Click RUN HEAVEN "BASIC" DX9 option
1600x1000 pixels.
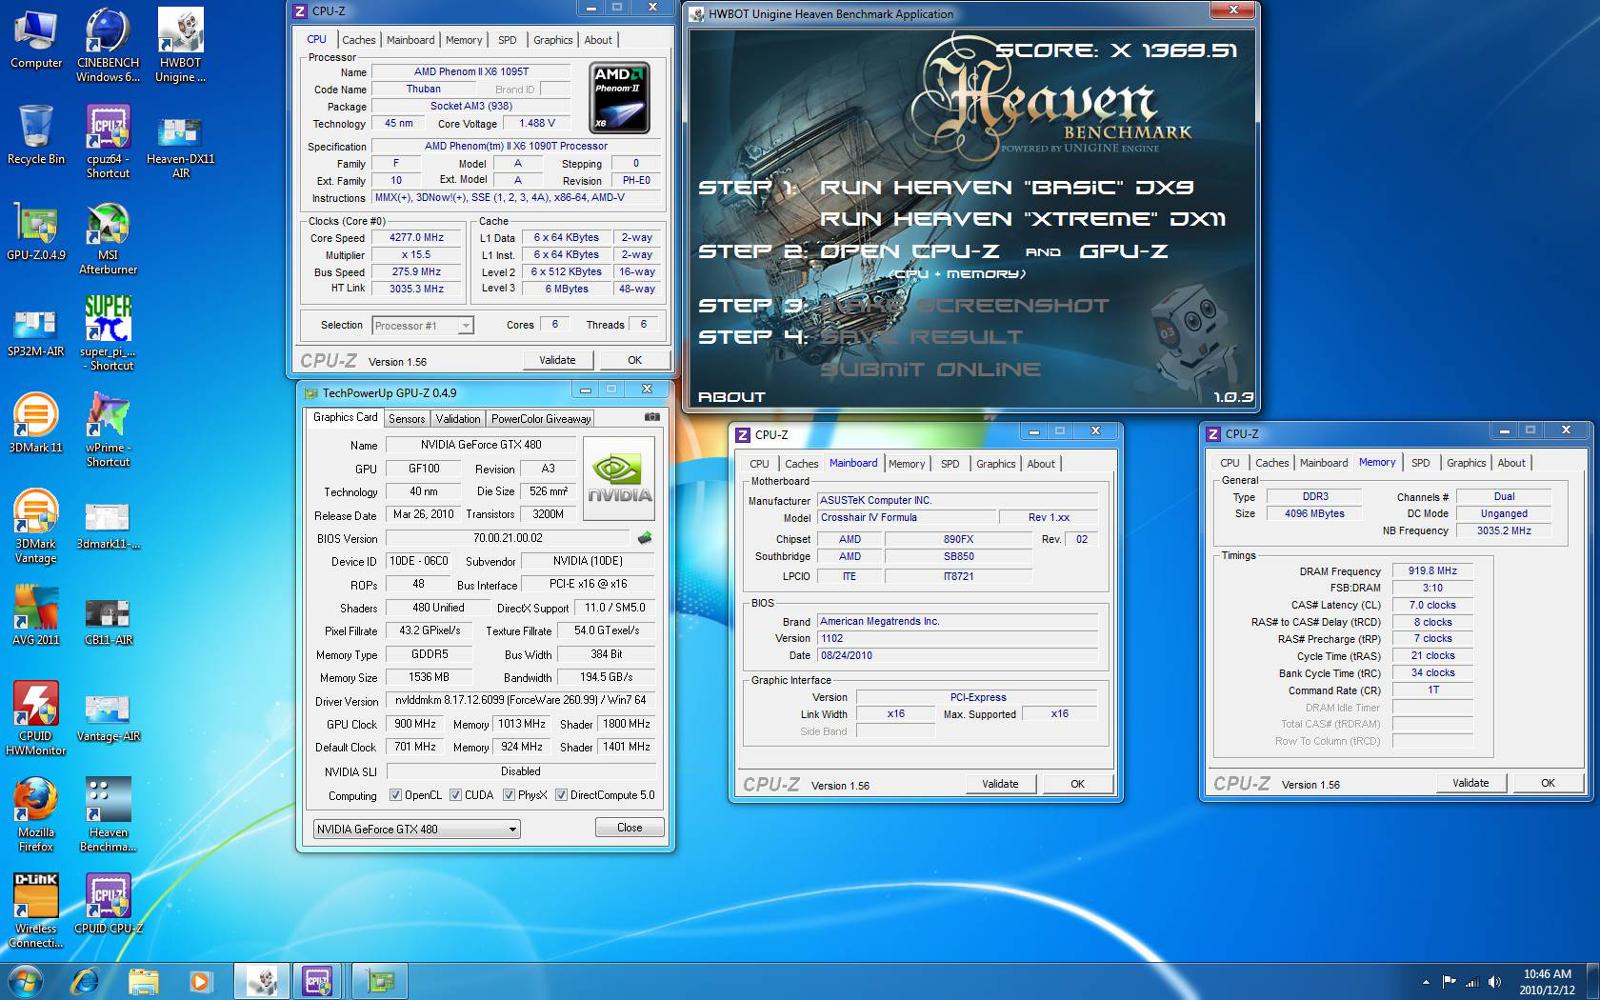click(1007, 187)
